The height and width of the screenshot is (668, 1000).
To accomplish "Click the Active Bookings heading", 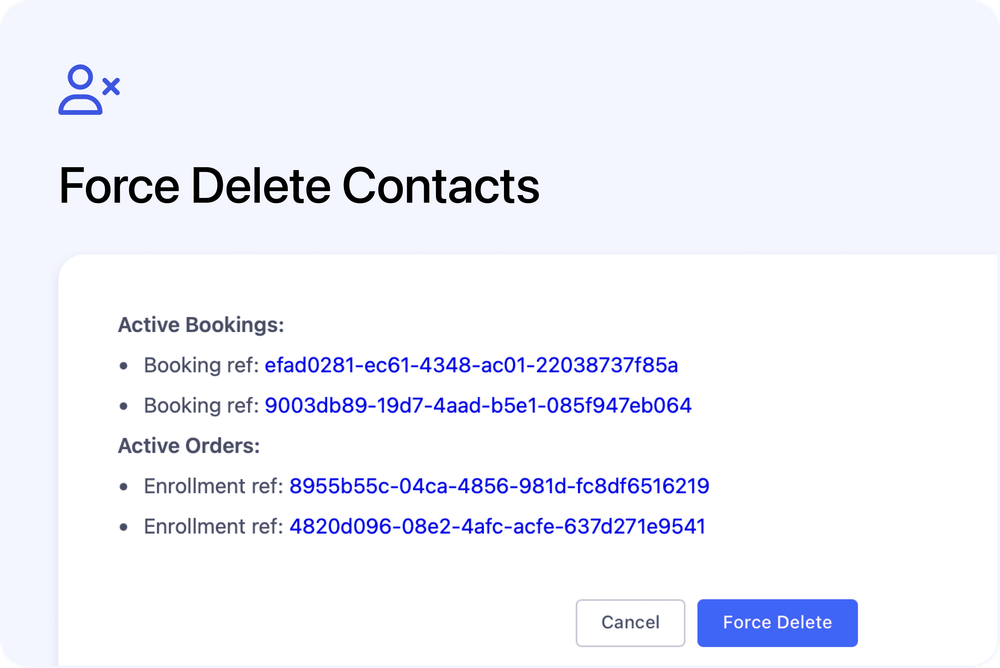I will [200, 325].
